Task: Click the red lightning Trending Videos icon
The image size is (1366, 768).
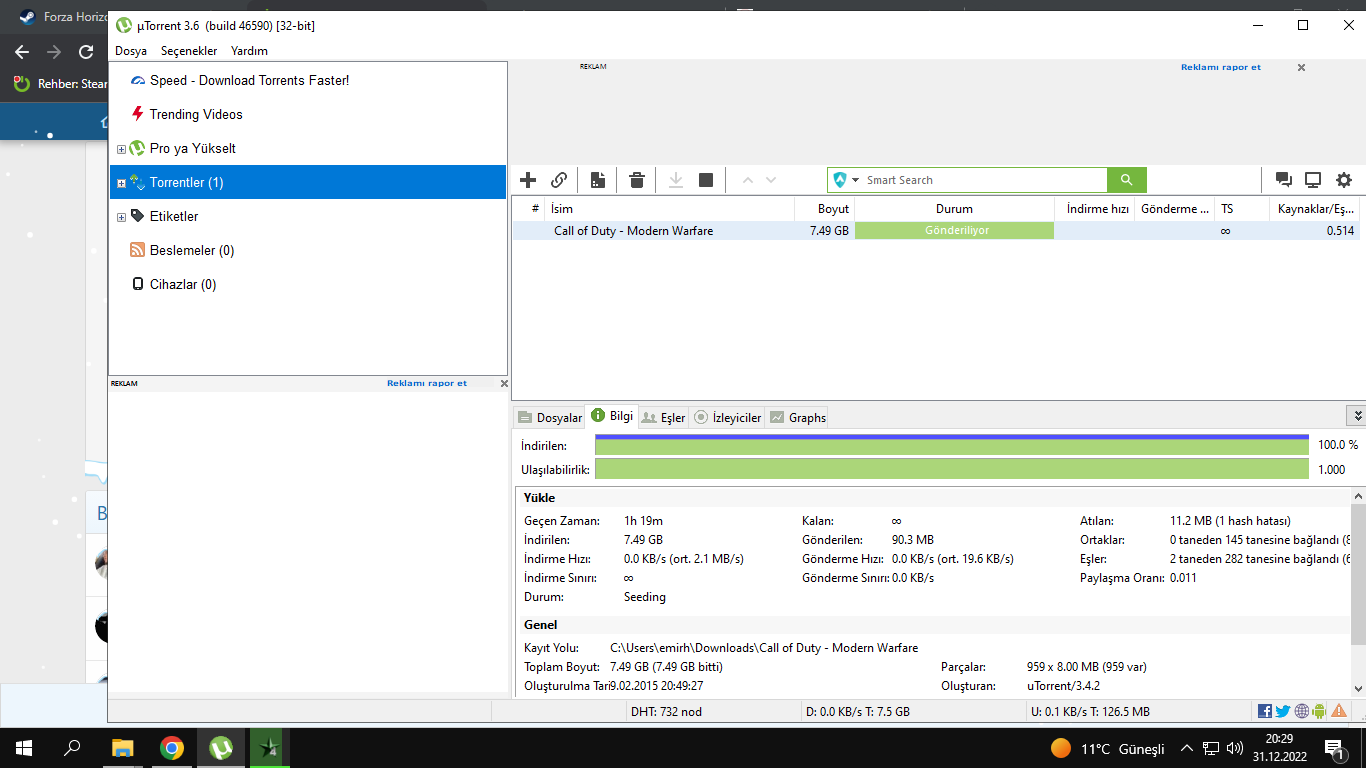Action: click(x=138, y=114)
